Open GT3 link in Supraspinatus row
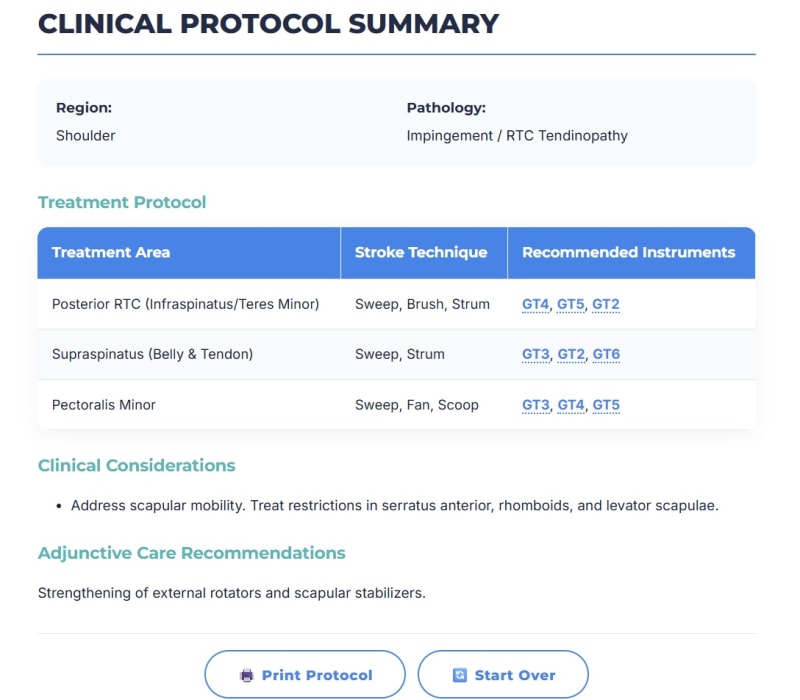The height and width of the screenshot is (700, 800). click(x=536, y=355)
